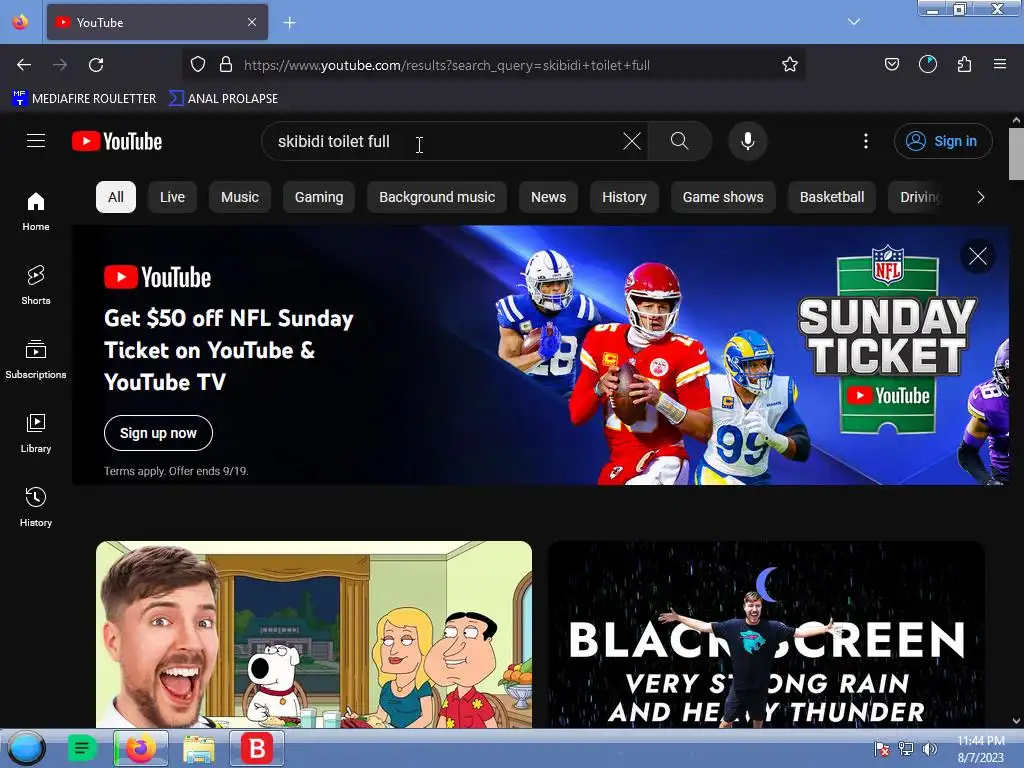Bookmark this page with star icon

[x=790, y=65]
